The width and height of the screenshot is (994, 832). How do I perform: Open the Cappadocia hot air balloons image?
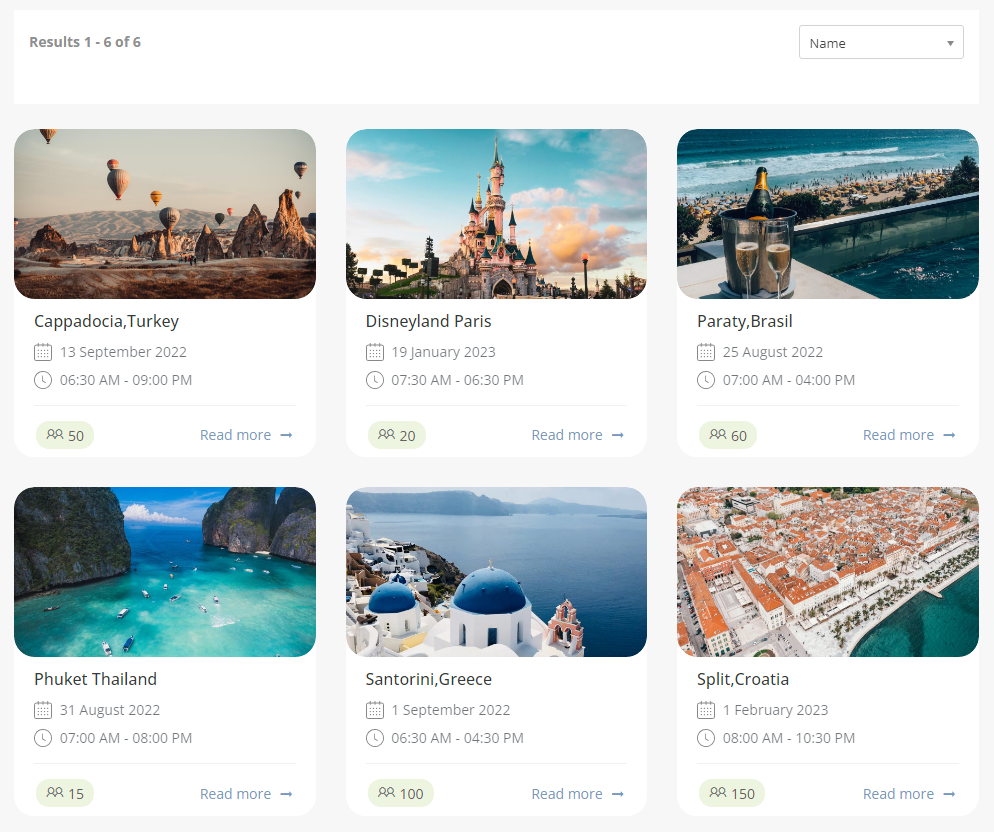pos(165,214)
